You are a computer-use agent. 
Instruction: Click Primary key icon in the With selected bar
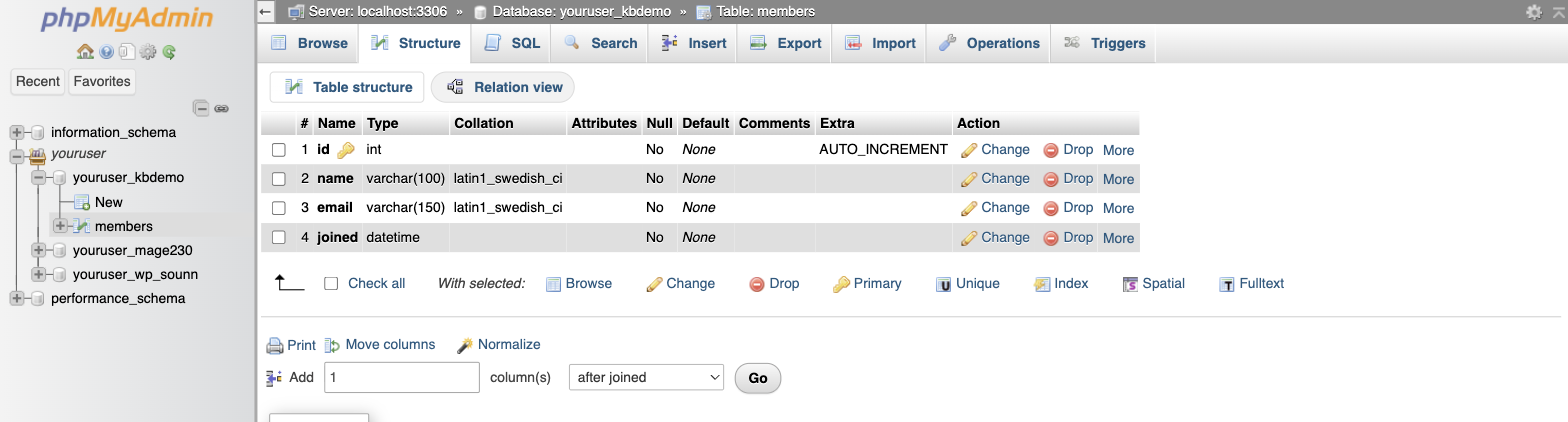tap(842, 284)
